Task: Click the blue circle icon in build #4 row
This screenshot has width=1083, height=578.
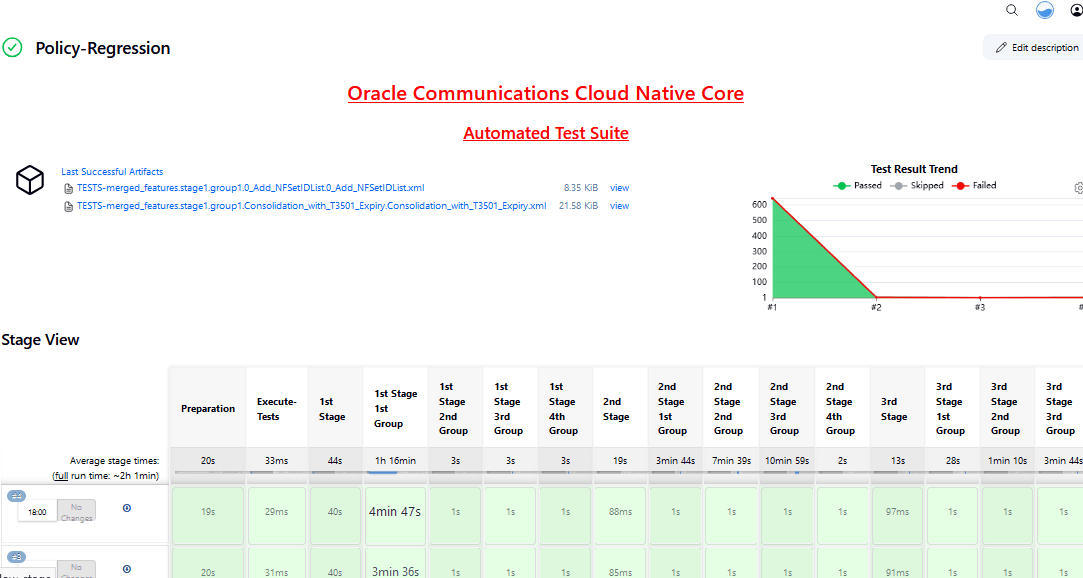Action: [x=127, y=508]
